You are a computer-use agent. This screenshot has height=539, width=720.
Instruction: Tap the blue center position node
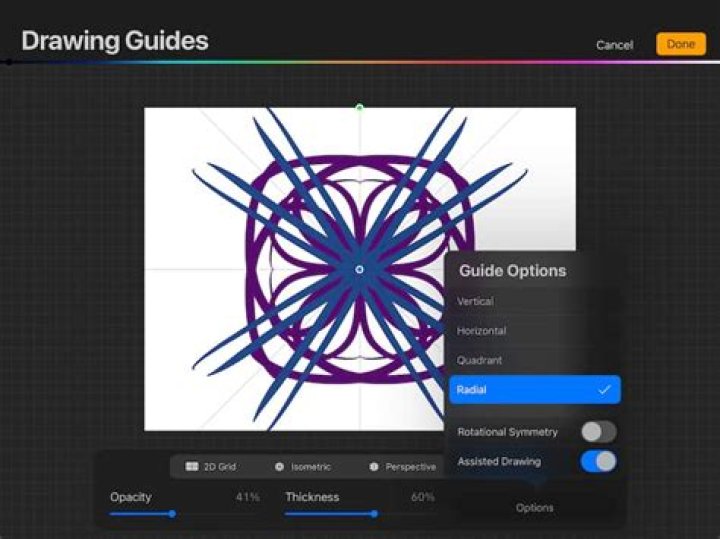[x=360, y=269]
